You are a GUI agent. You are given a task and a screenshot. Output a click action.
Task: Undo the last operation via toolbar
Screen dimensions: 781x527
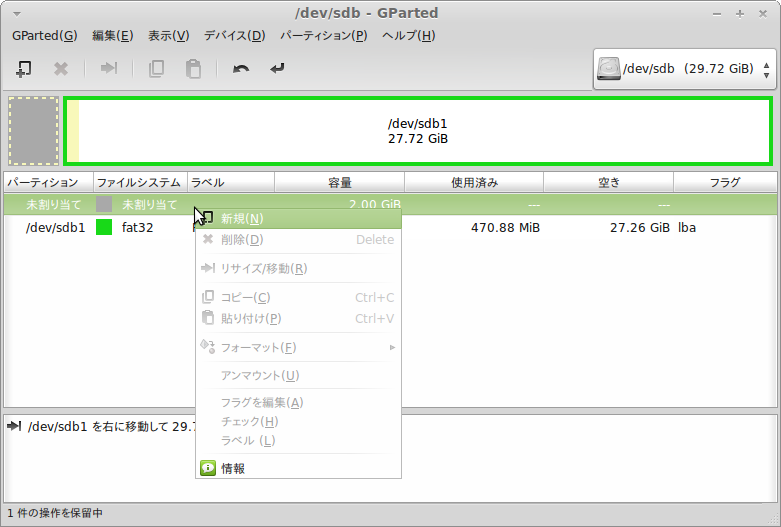pyautogui.click(x=241, y=69)
